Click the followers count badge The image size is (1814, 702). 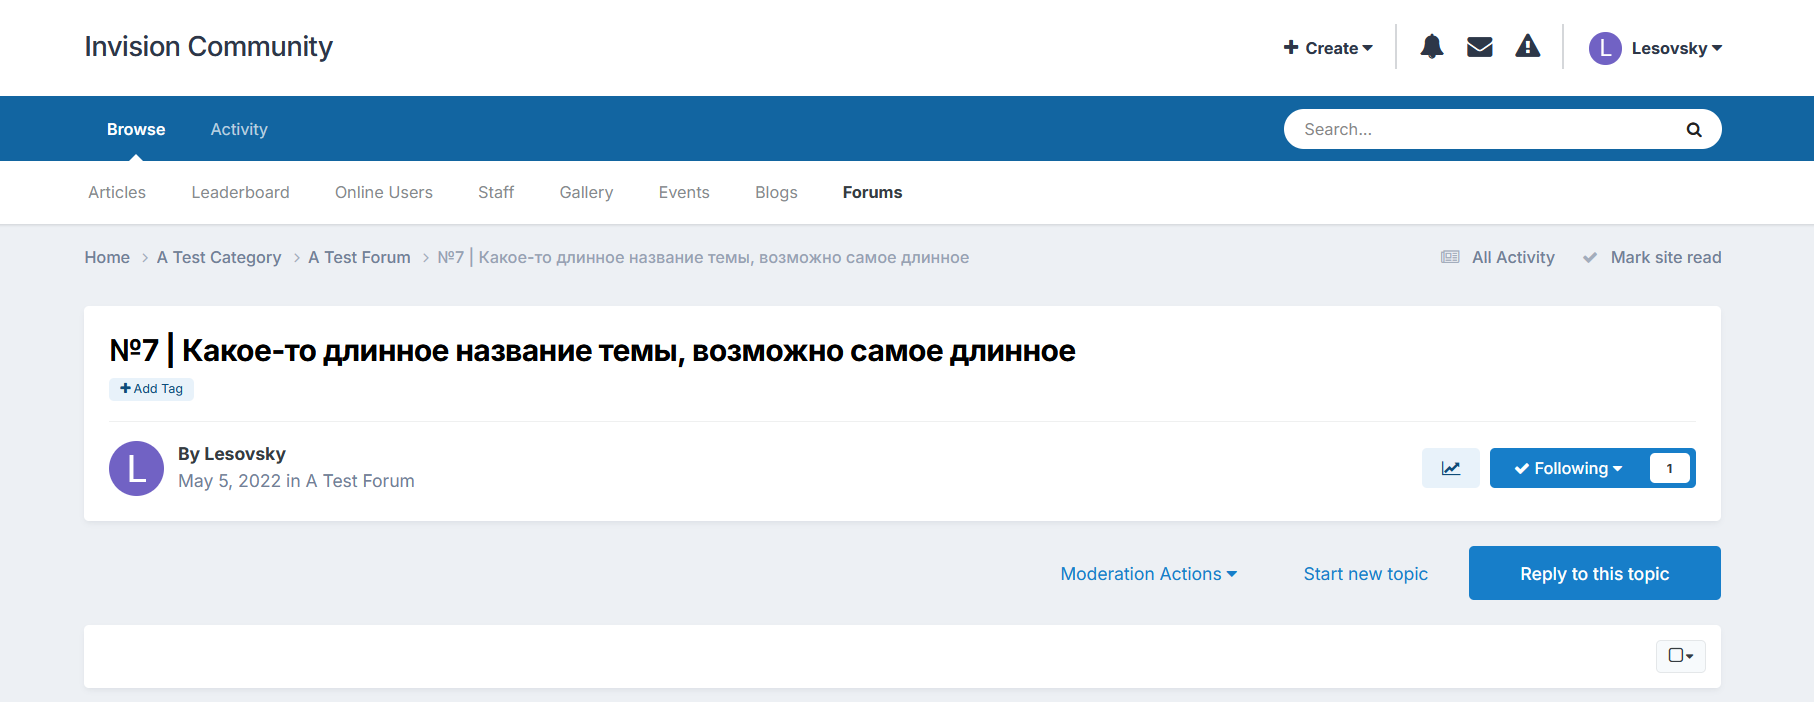pyautogui.click(x=1669, y=468)
